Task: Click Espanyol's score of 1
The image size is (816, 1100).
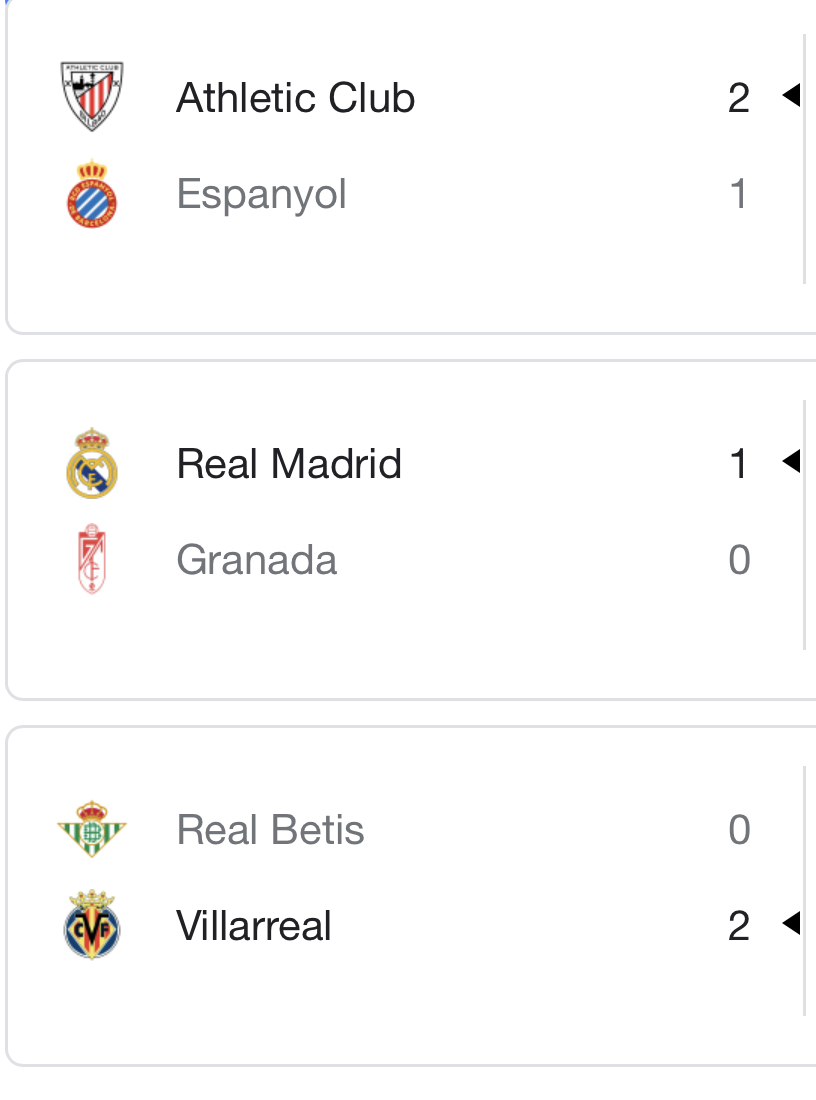Action: click(739, 194)
